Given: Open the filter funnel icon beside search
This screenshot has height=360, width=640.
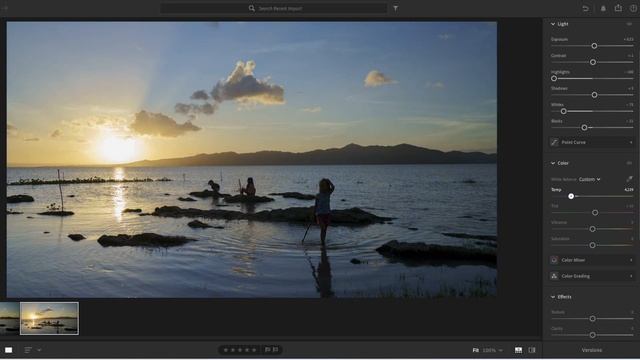Looking at the screenshot, I should click(x=396, y=8).
